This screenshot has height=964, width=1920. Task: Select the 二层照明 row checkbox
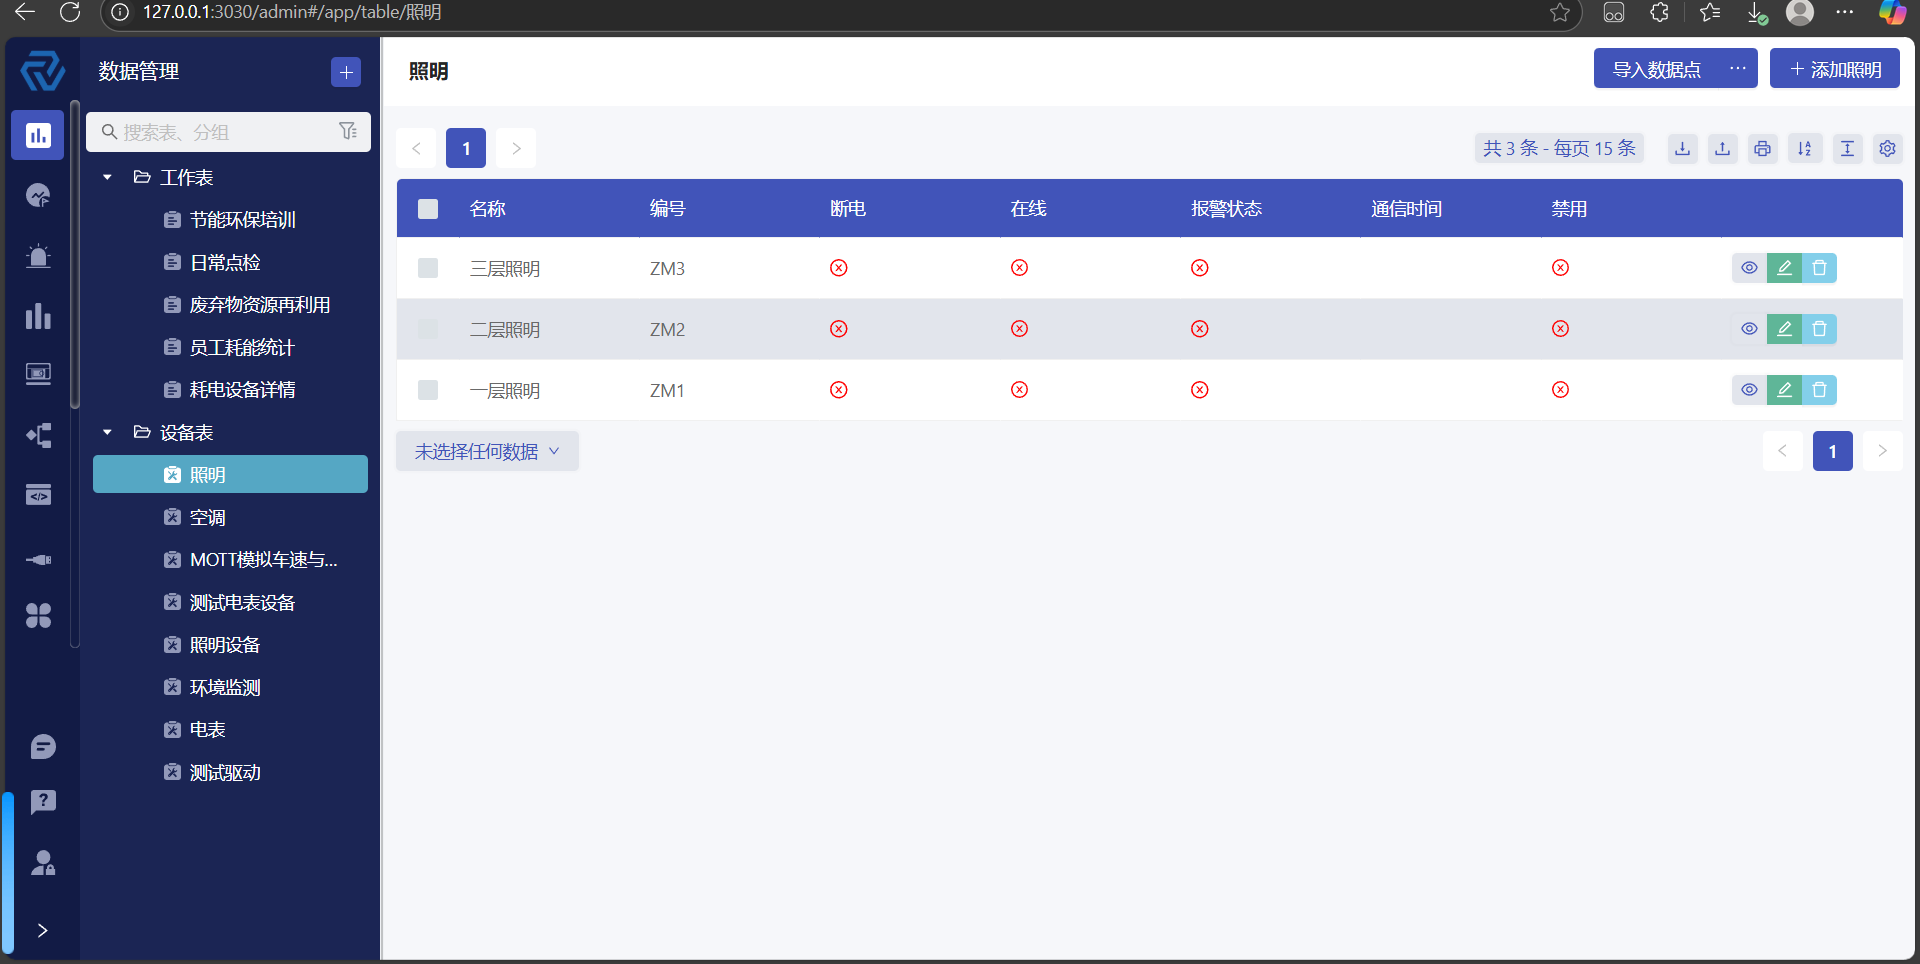pos(428,329)
